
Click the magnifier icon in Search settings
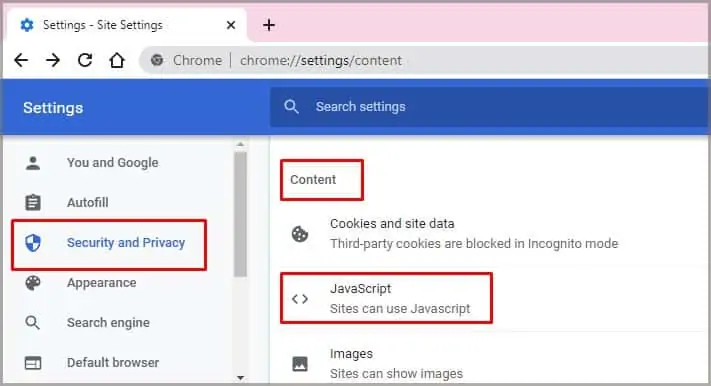pos(291,107)
